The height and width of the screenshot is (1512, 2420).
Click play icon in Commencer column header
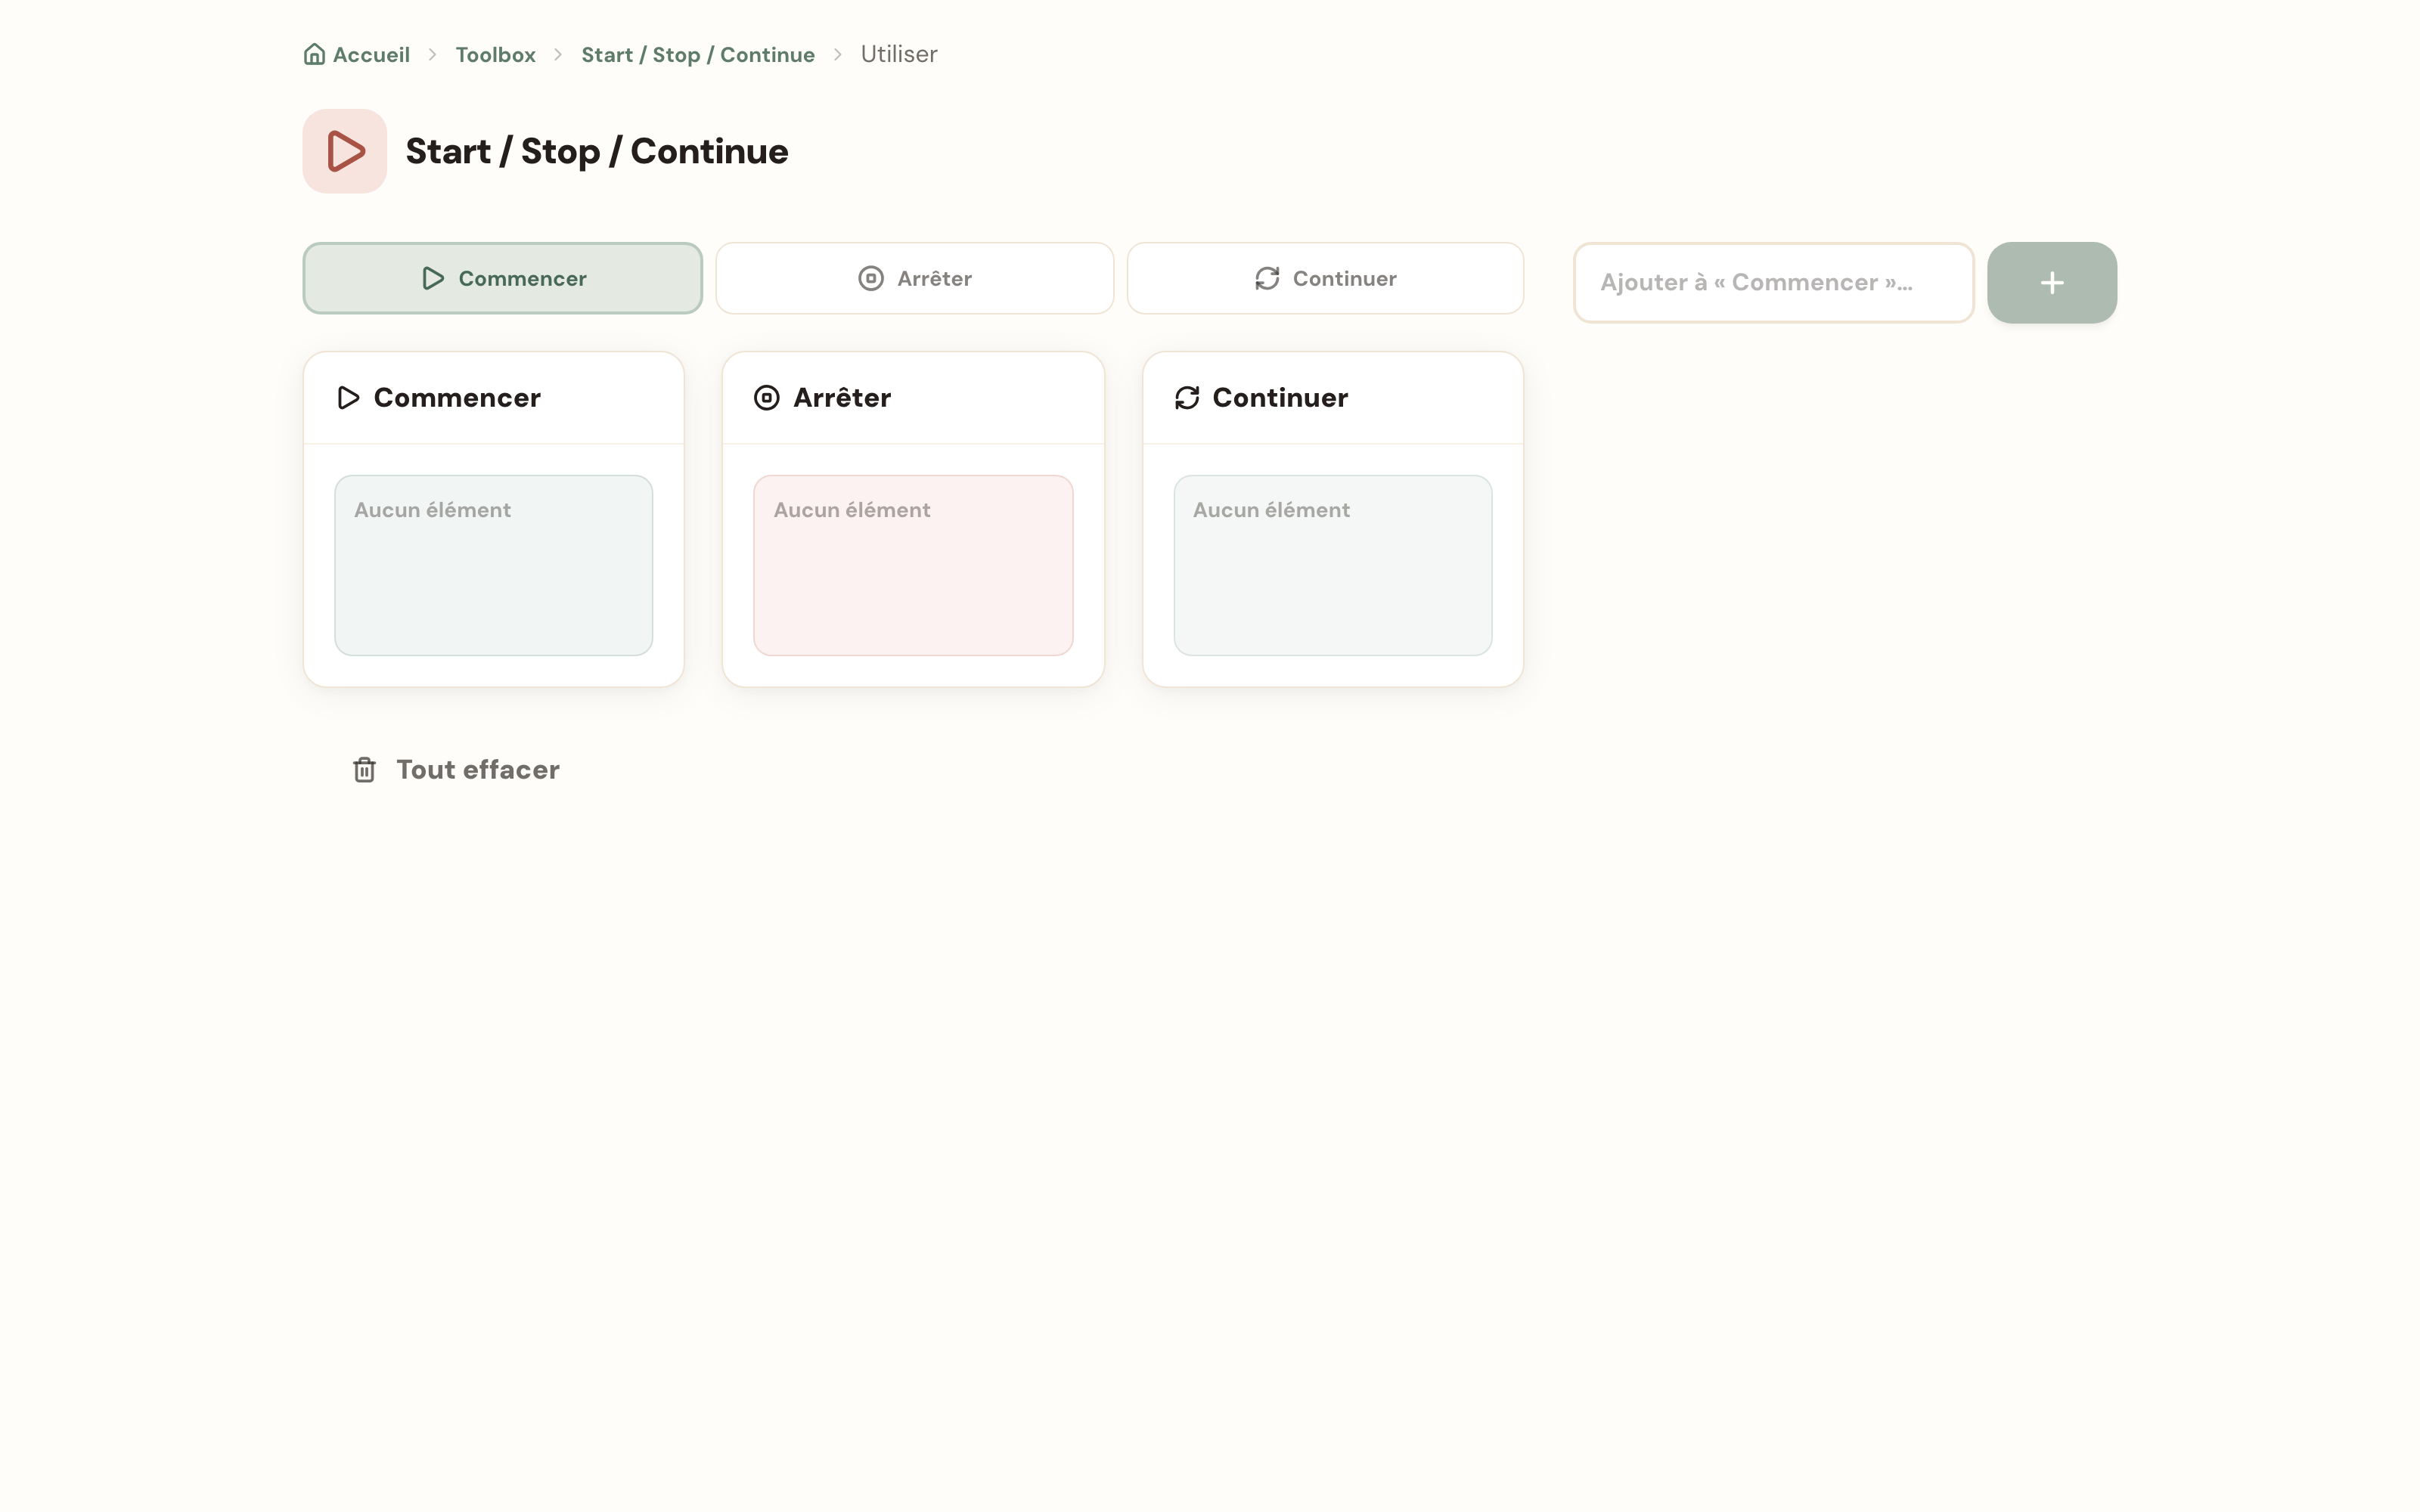tap(348, 398)
